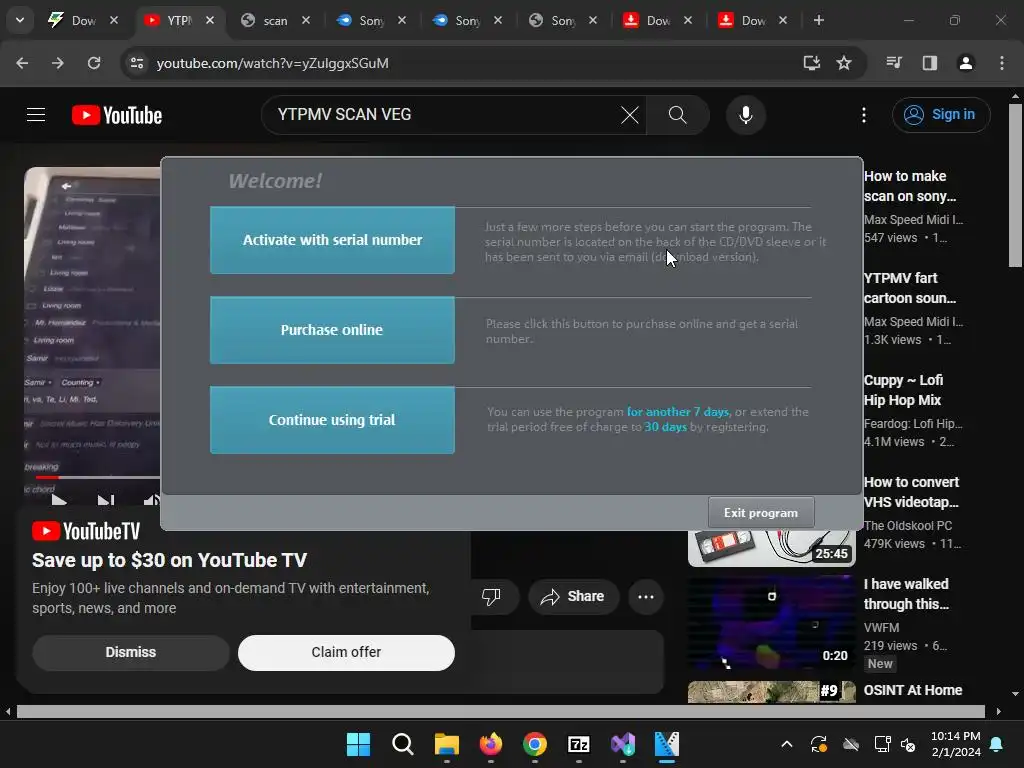This screenshot has width=1024, height=768.
Task: Open How to make scan on sony video
Action: click(x=909, y=186)
